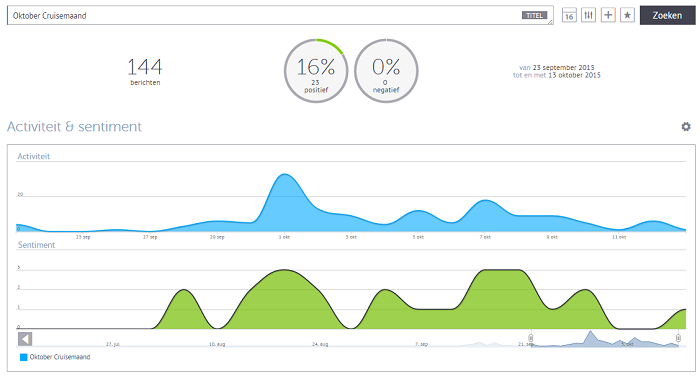Click the Oktober Cruisemaand search field

(280, 15)
